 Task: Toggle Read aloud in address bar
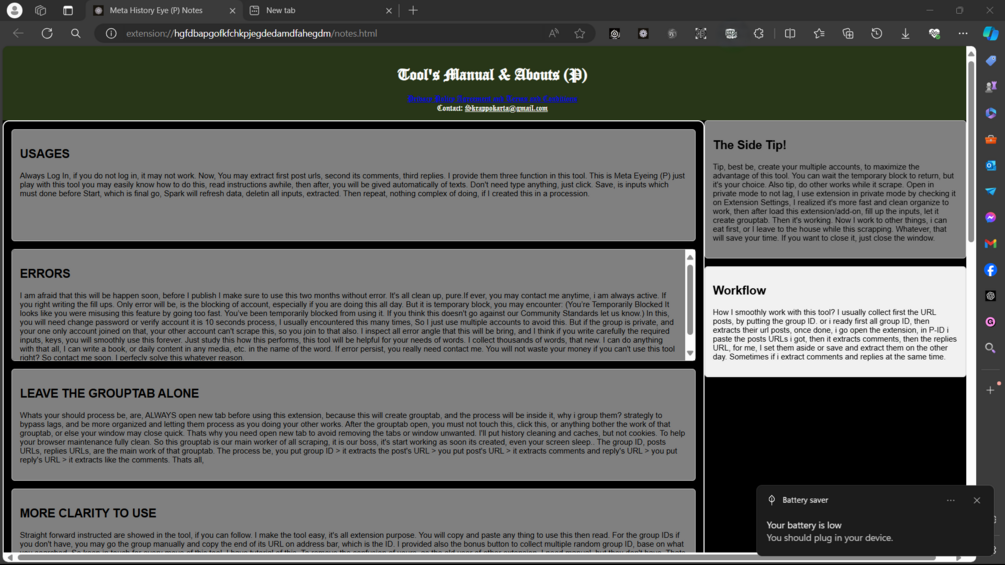[554, 33]
